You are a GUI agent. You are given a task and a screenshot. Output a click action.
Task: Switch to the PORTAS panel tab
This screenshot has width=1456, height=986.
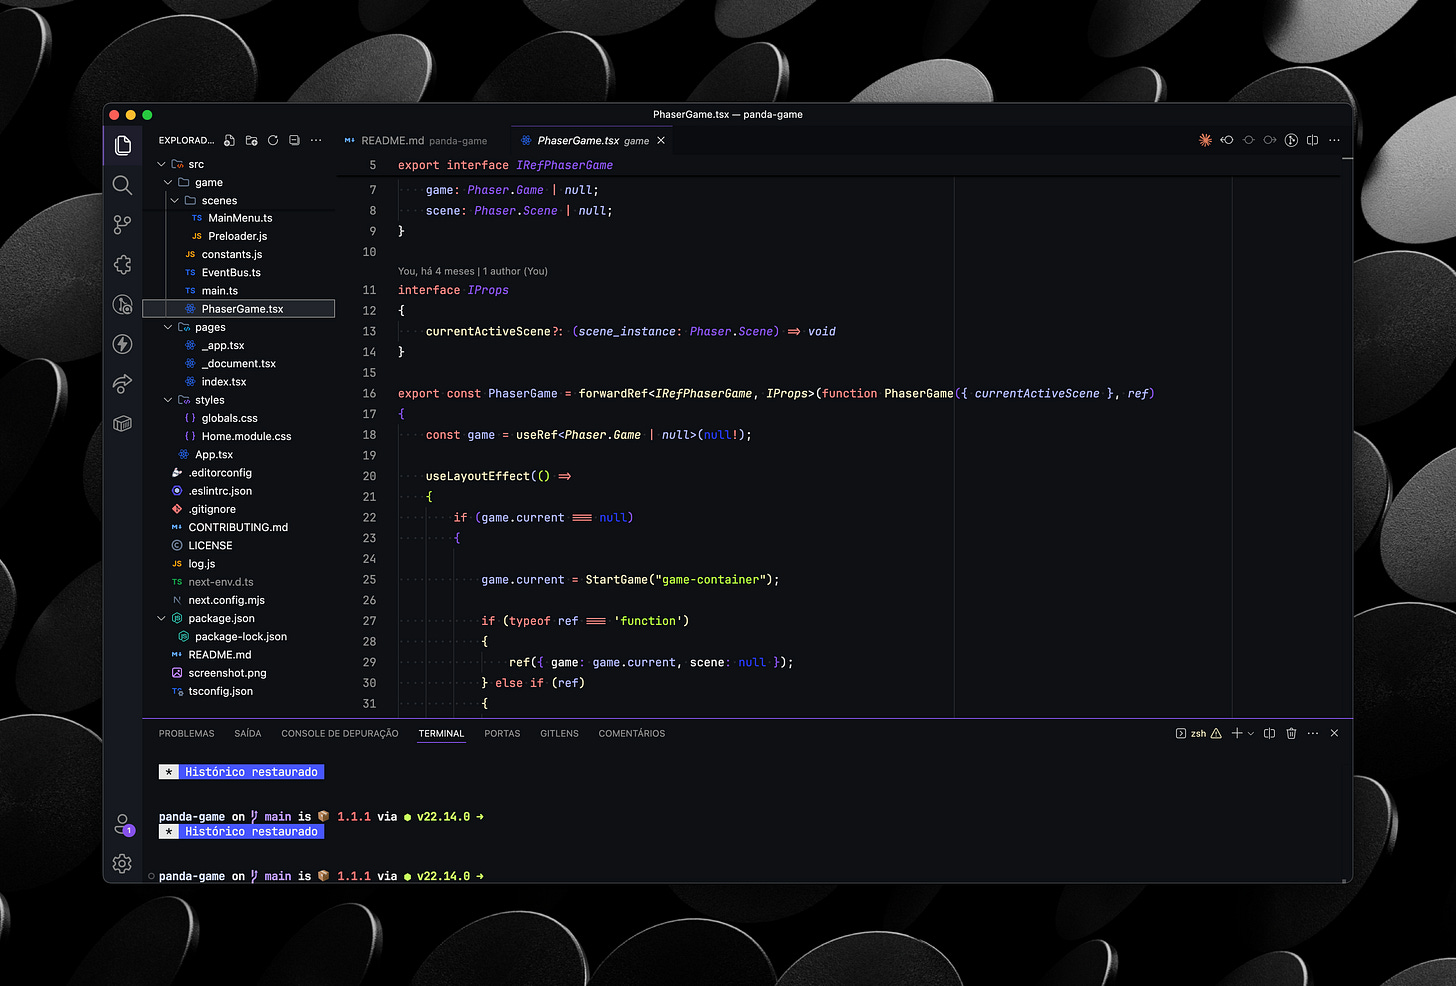pos(502,733)
